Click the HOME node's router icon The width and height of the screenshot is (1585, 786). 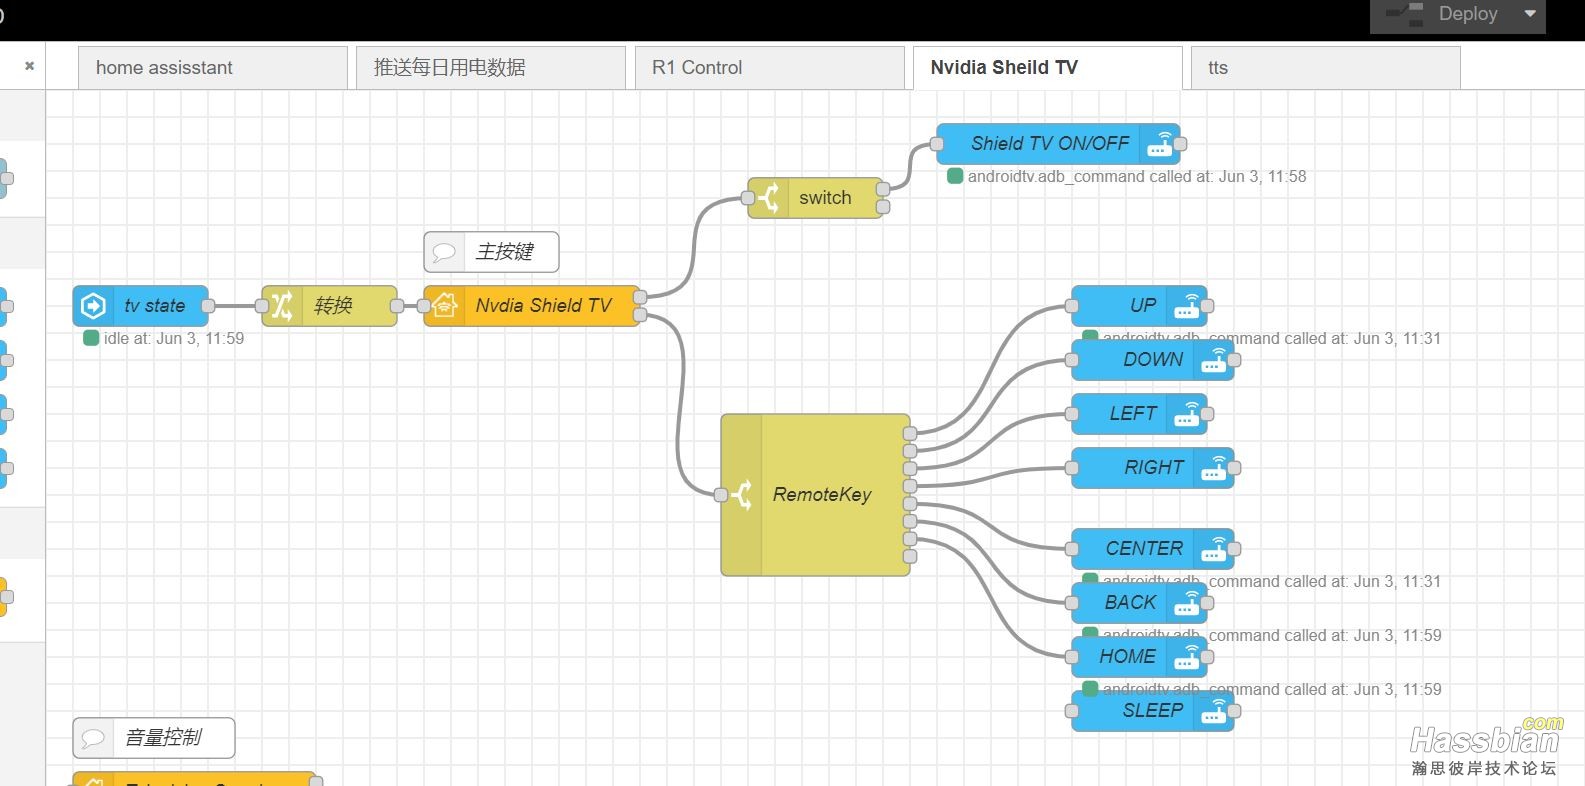(x=1187, y=657)
